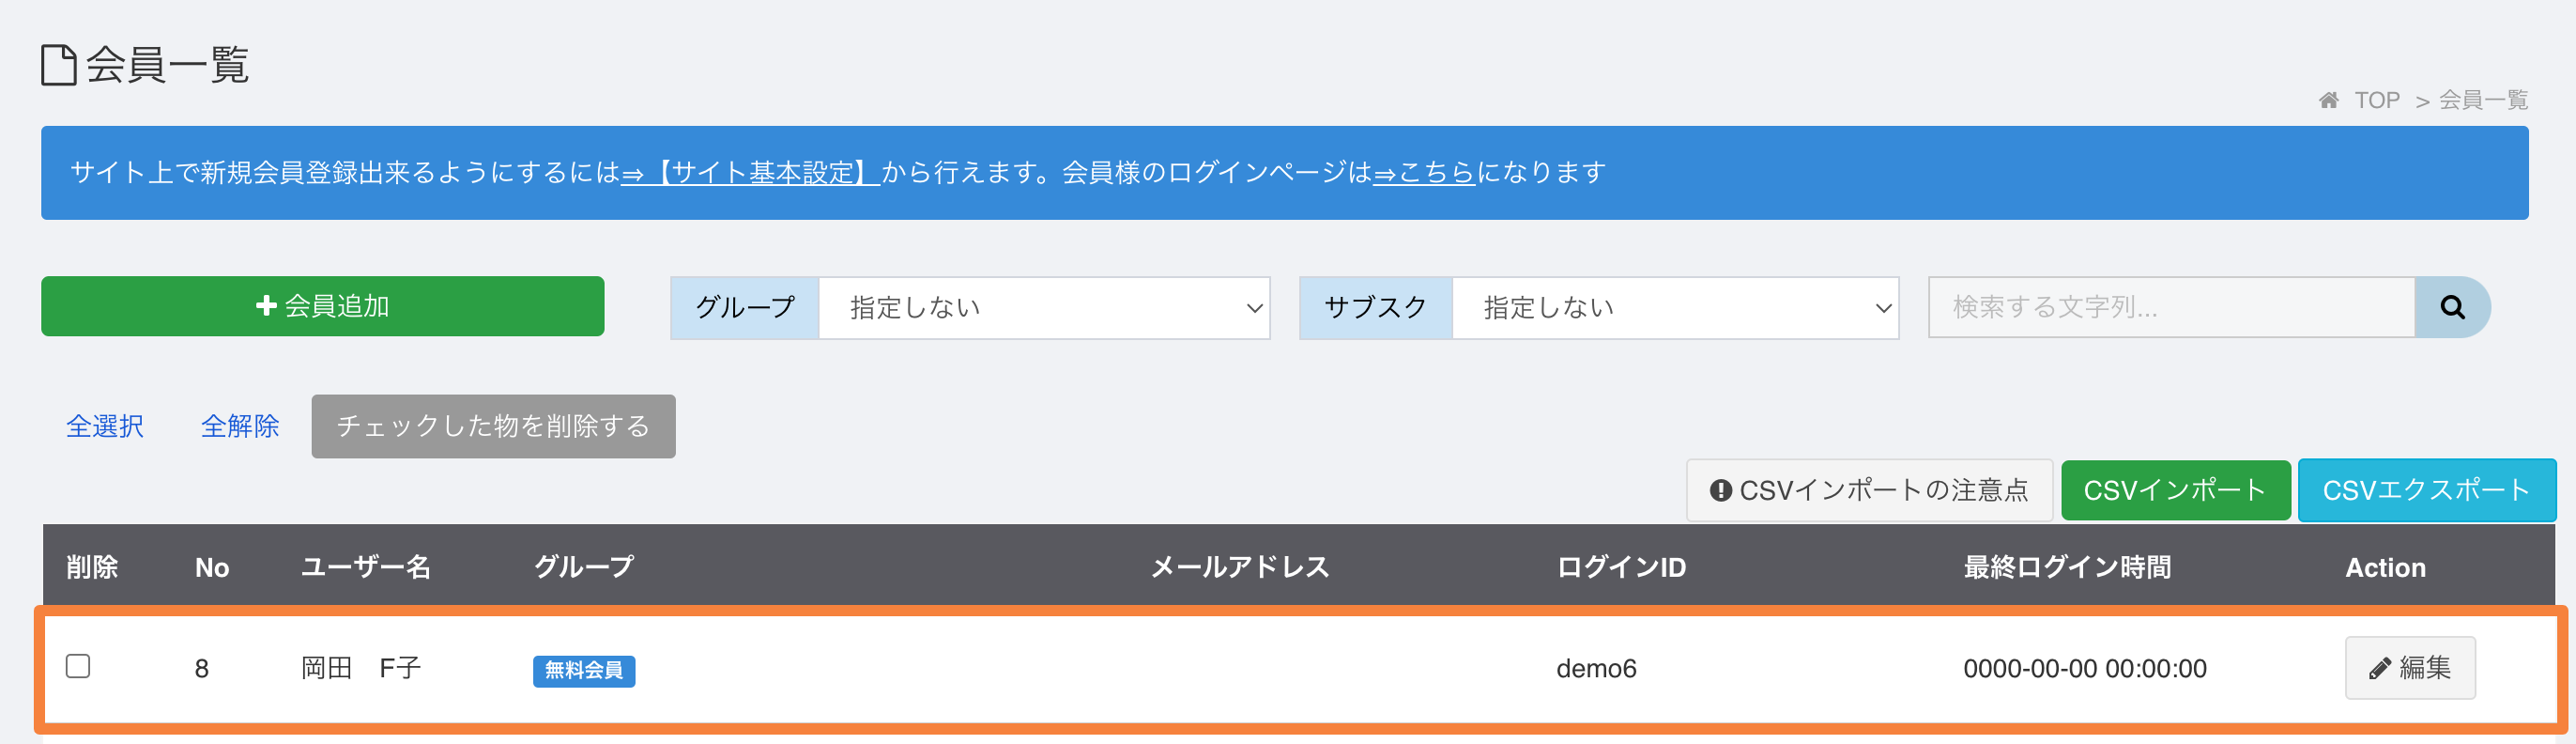Viewport: 2576px width, 744px height.
Task: Click the plus icon on 会員追加
Action: (266, 305)
